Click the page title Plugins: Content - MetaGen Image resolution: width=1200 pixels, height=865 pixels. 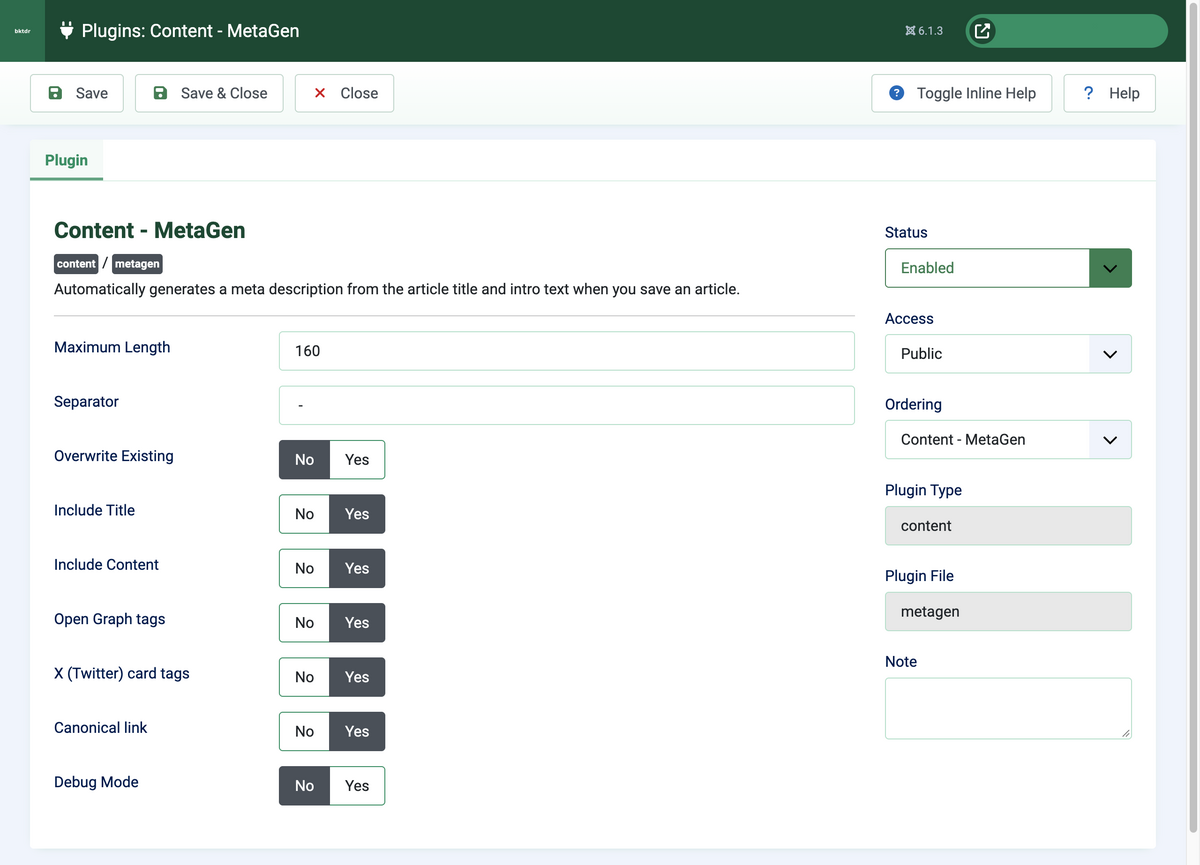[190, 31]
